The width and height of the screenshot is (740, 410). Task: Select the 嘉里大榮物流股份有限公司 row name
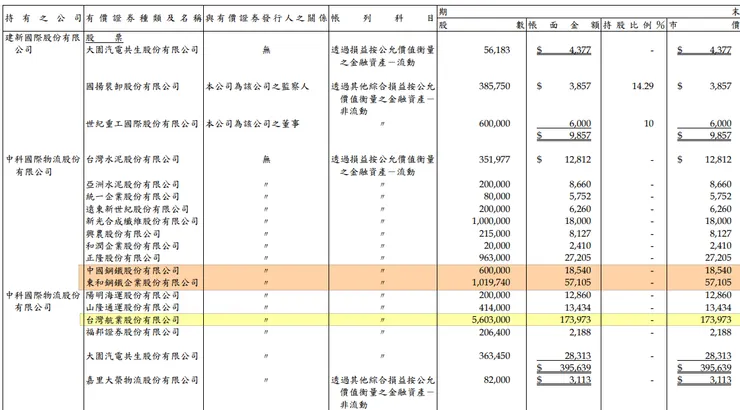142,380
